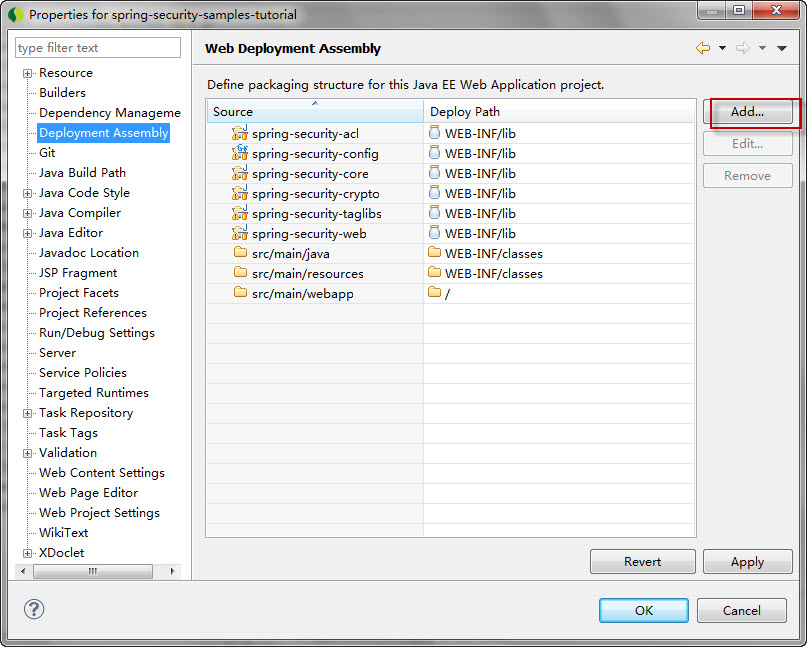Viewport: 807px width, 647px height.
Task: Open Web Project Settings page
Action: pos(99,513)
